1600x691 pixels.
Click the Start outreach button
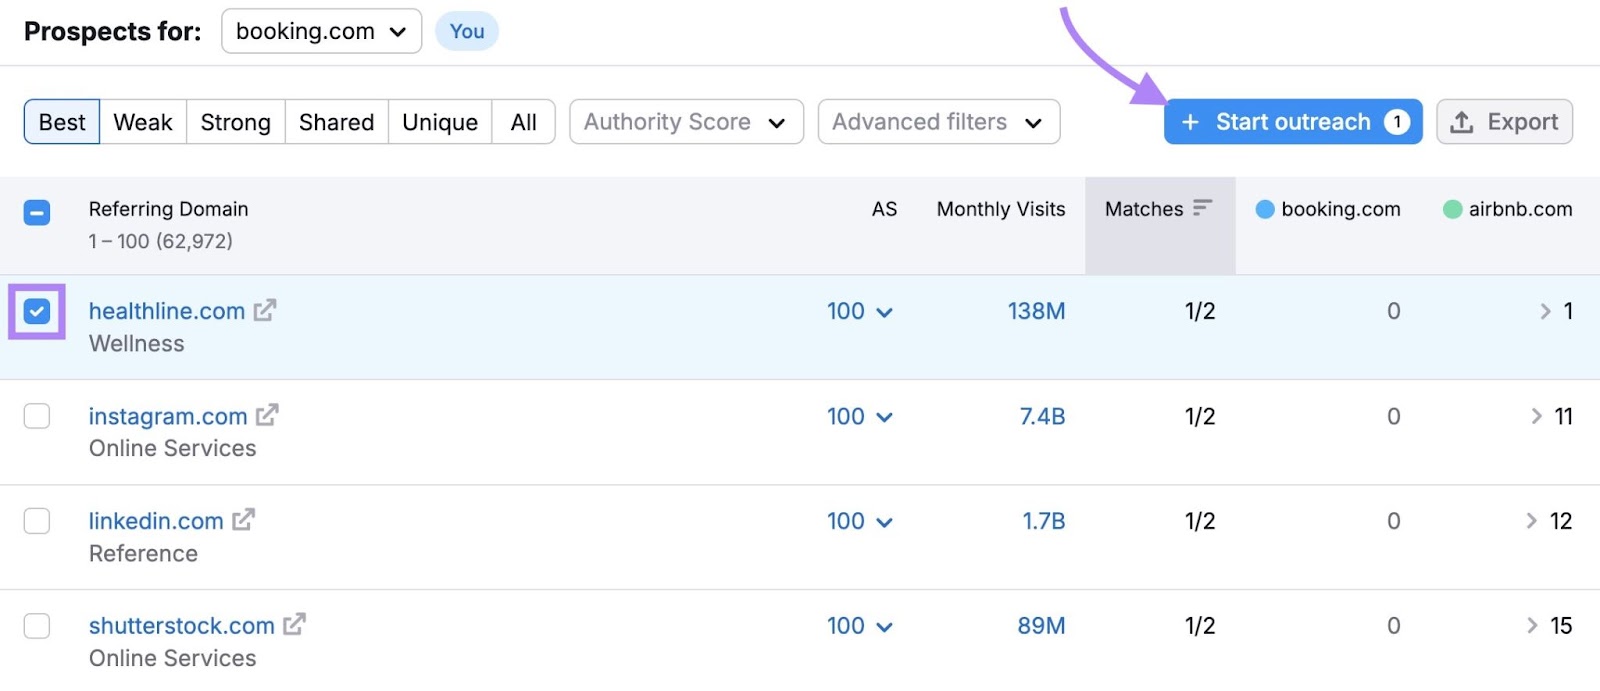coord(1292,122)
